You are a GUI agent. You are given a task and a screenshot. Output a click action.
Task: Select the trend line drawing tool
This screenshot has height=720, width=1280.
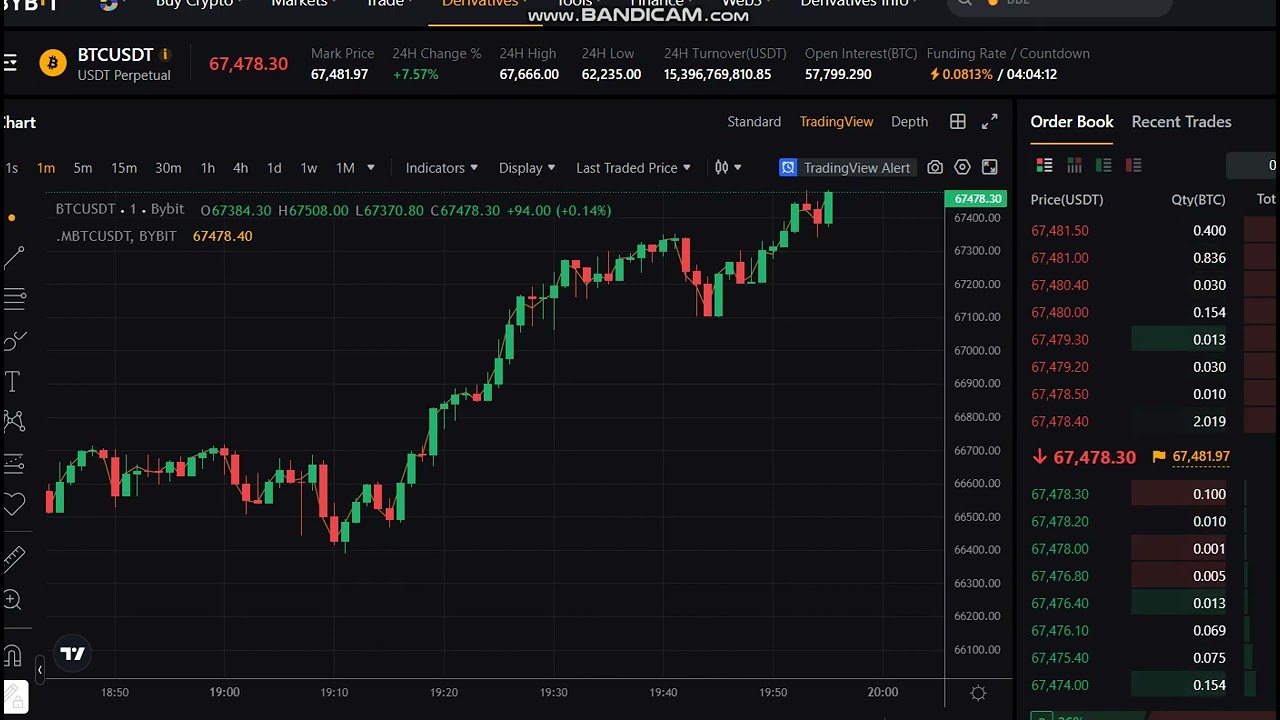coord(14,258)
